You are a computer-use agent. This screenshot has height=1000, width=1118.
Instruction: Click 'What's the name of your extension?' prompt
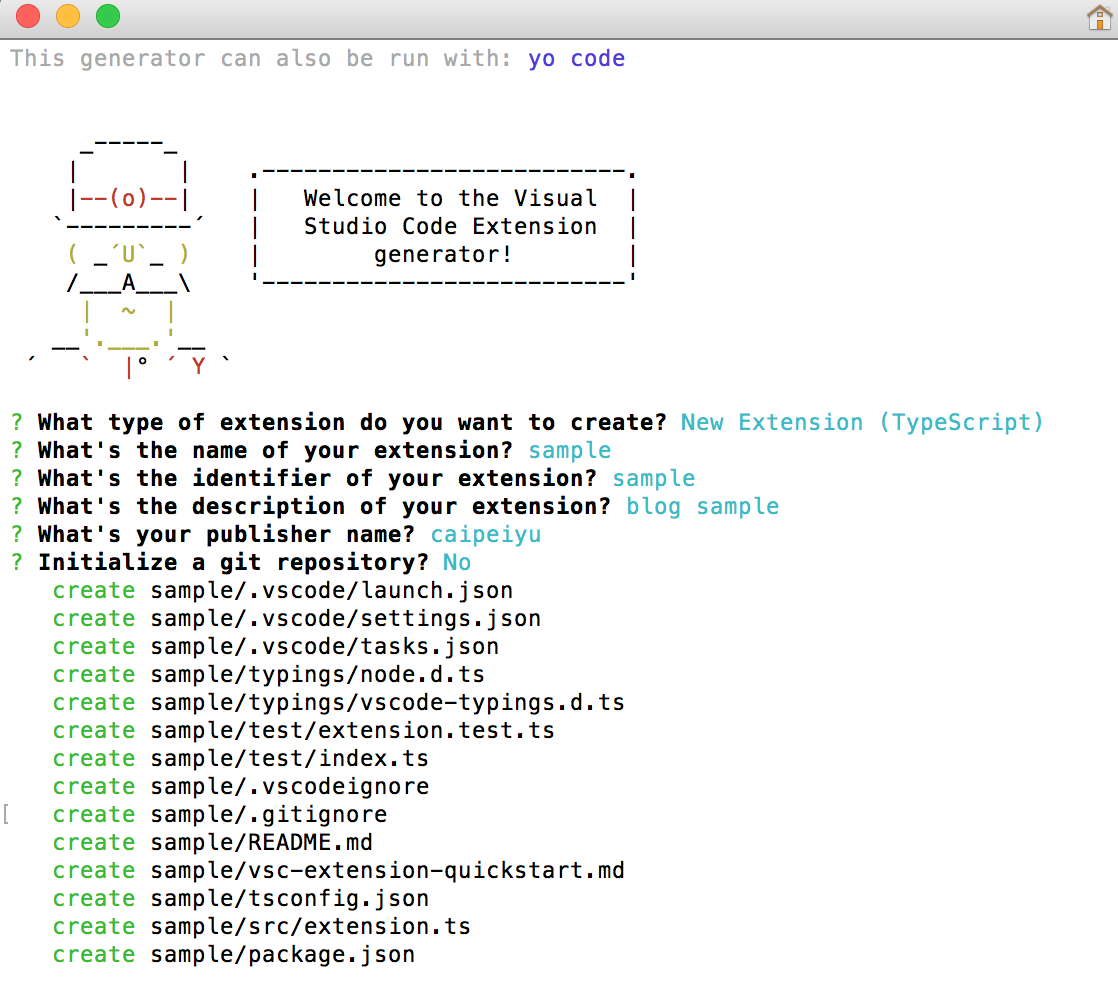[275, 450]
